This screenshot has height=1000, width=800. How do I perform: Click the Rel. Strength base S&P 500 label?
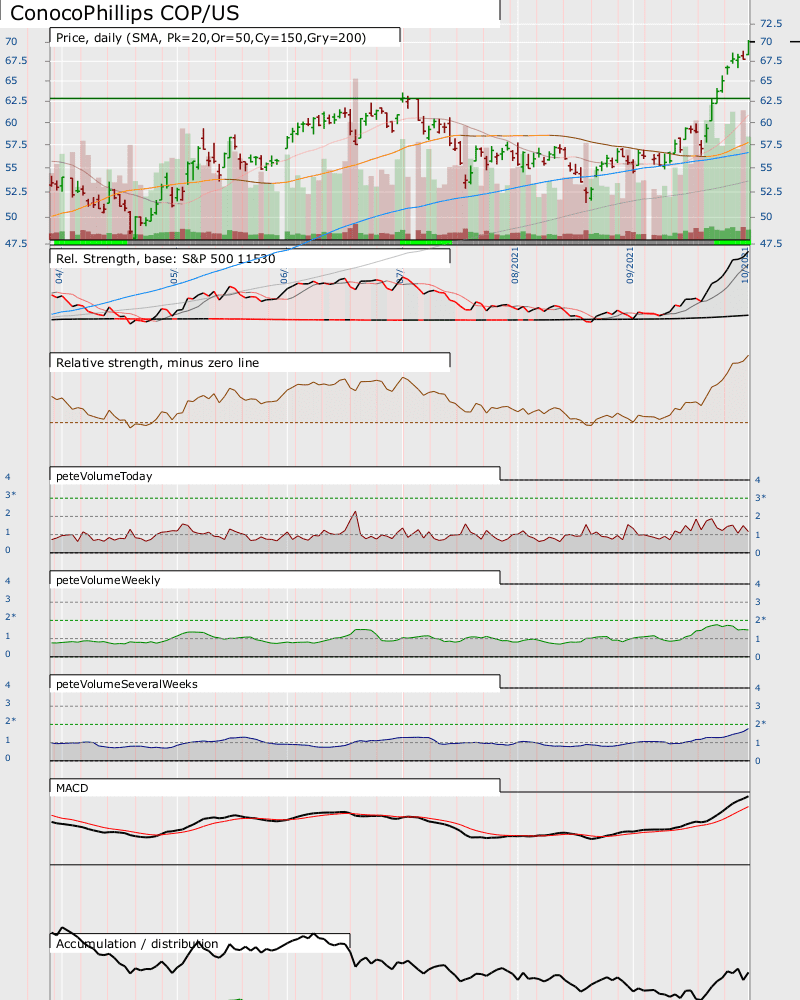point(166,258)
